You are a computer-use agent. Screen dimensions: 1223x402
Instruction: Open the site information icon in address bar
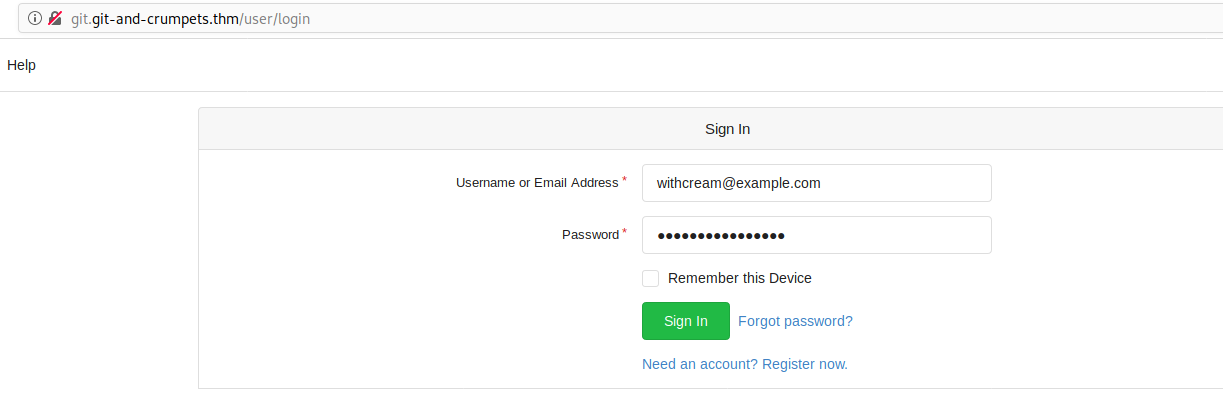35,18
